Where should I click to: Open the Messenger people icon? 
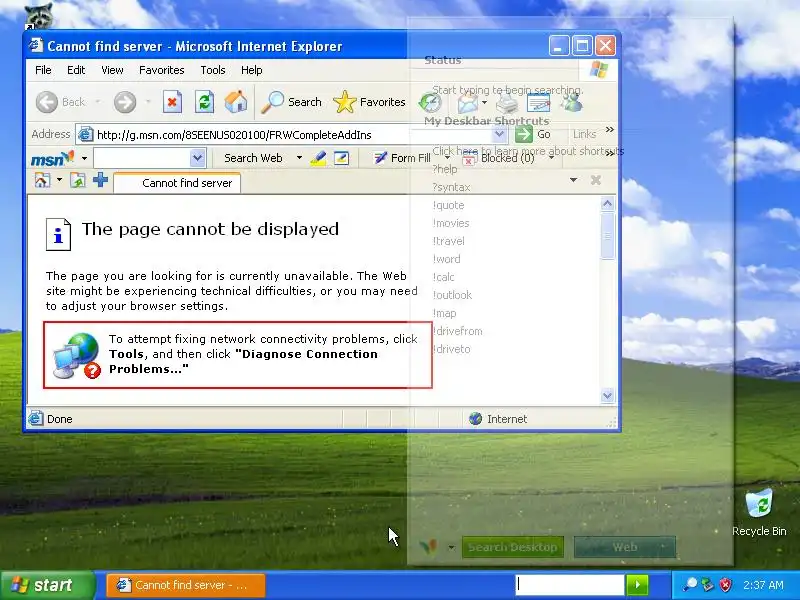pos(571,103)
